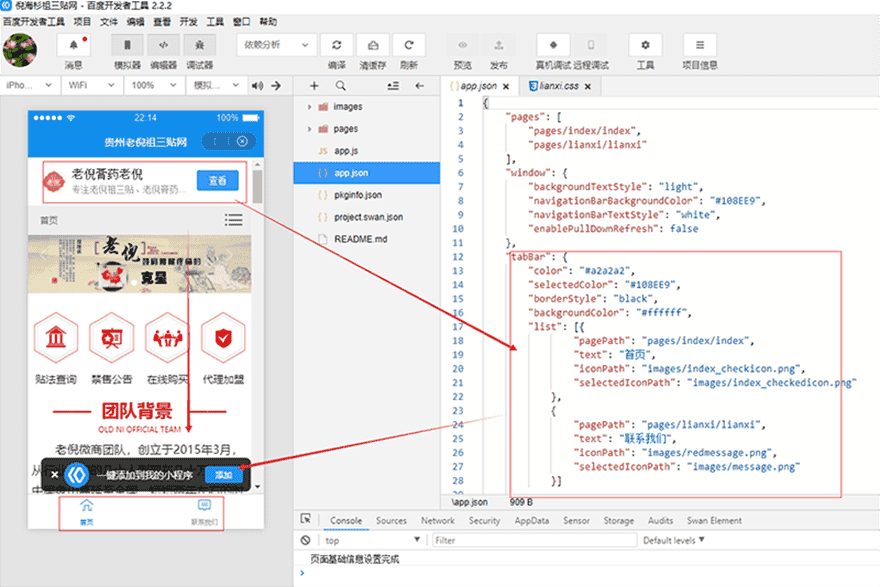The width and height of the screenshot is (880, 587).
Task: Open the iPhone device model dropdown
Action: 28,85
